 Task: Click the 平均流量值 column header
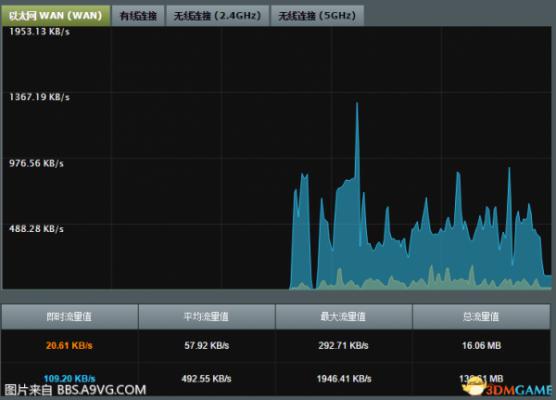point(207,316)
